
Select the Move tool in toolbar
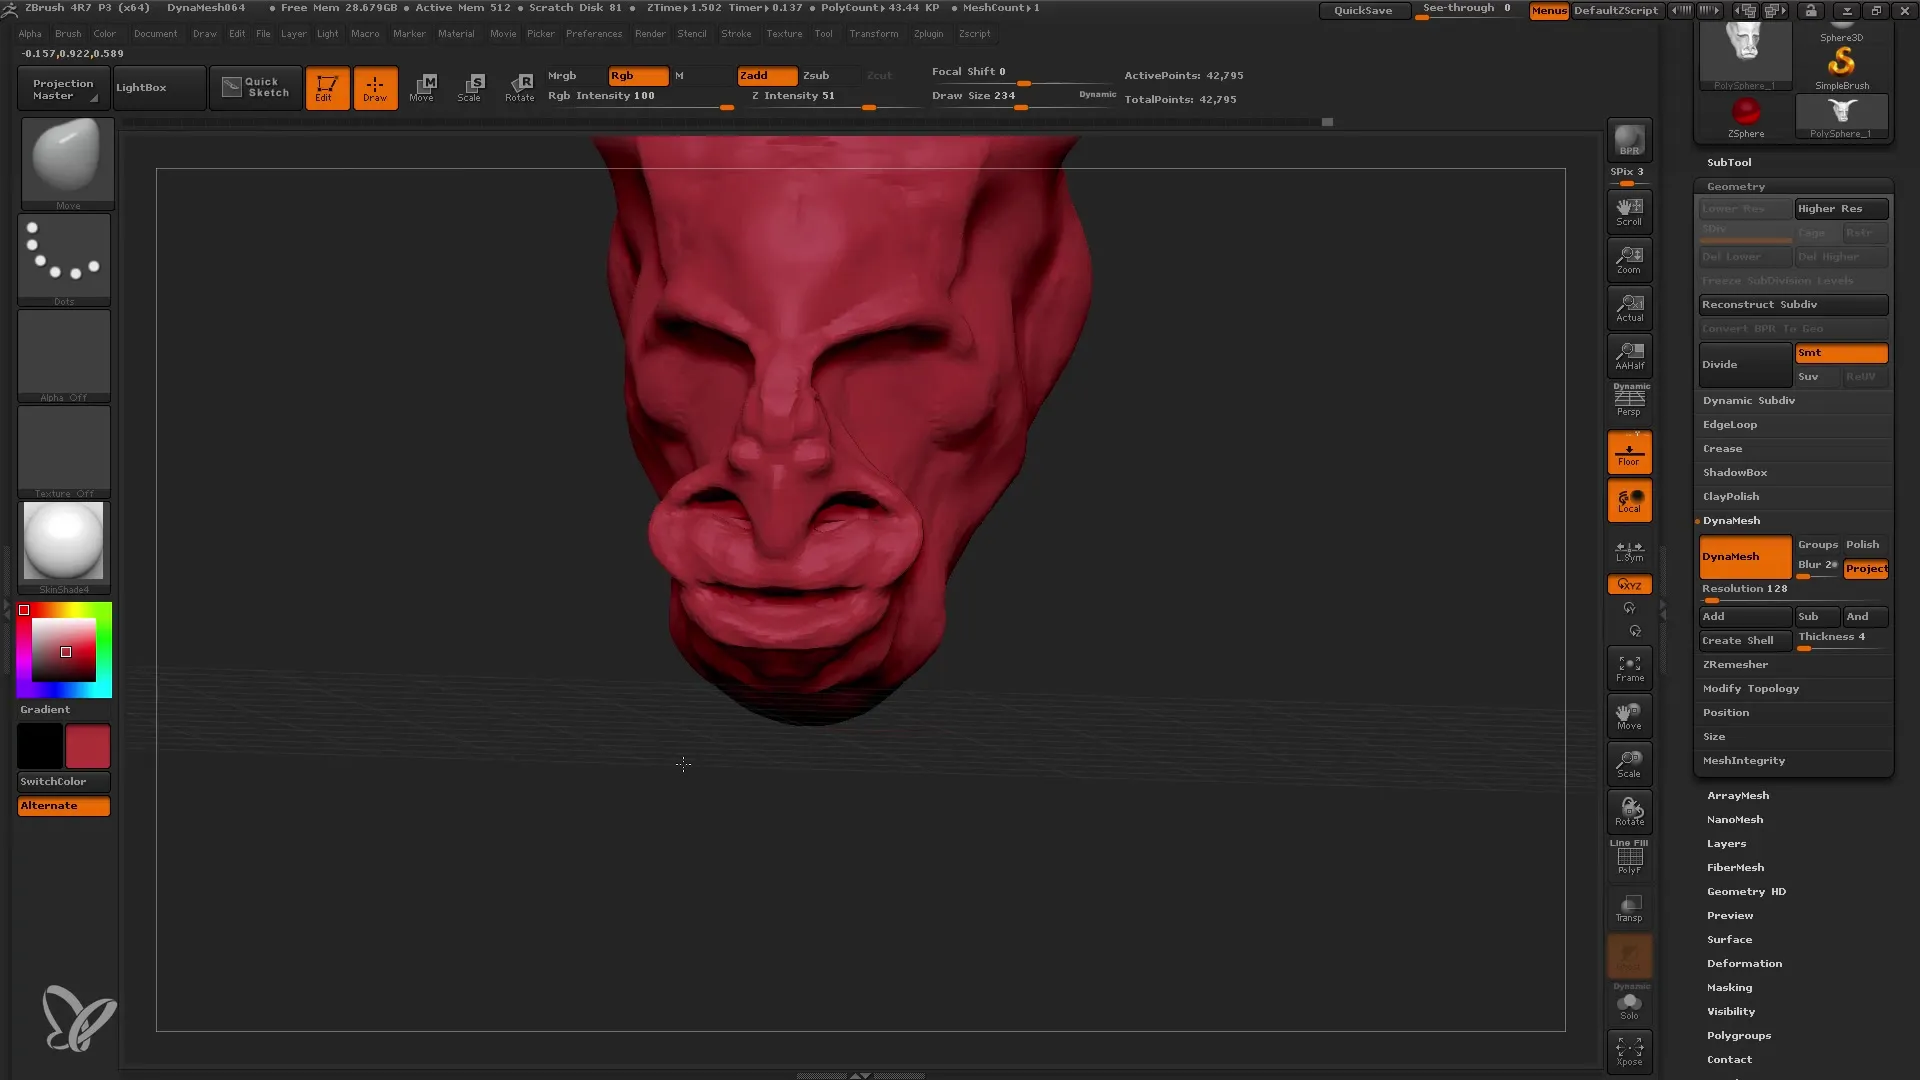(x=422, y=88)
